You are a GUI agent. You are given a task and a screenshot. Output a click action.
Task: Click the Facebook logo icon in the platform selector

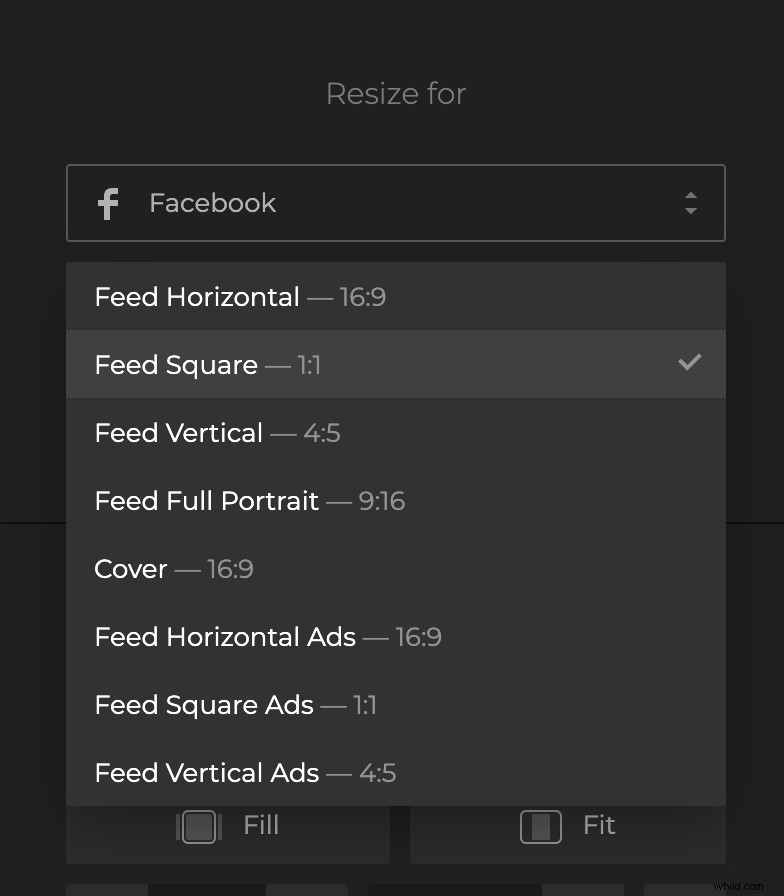108,203
